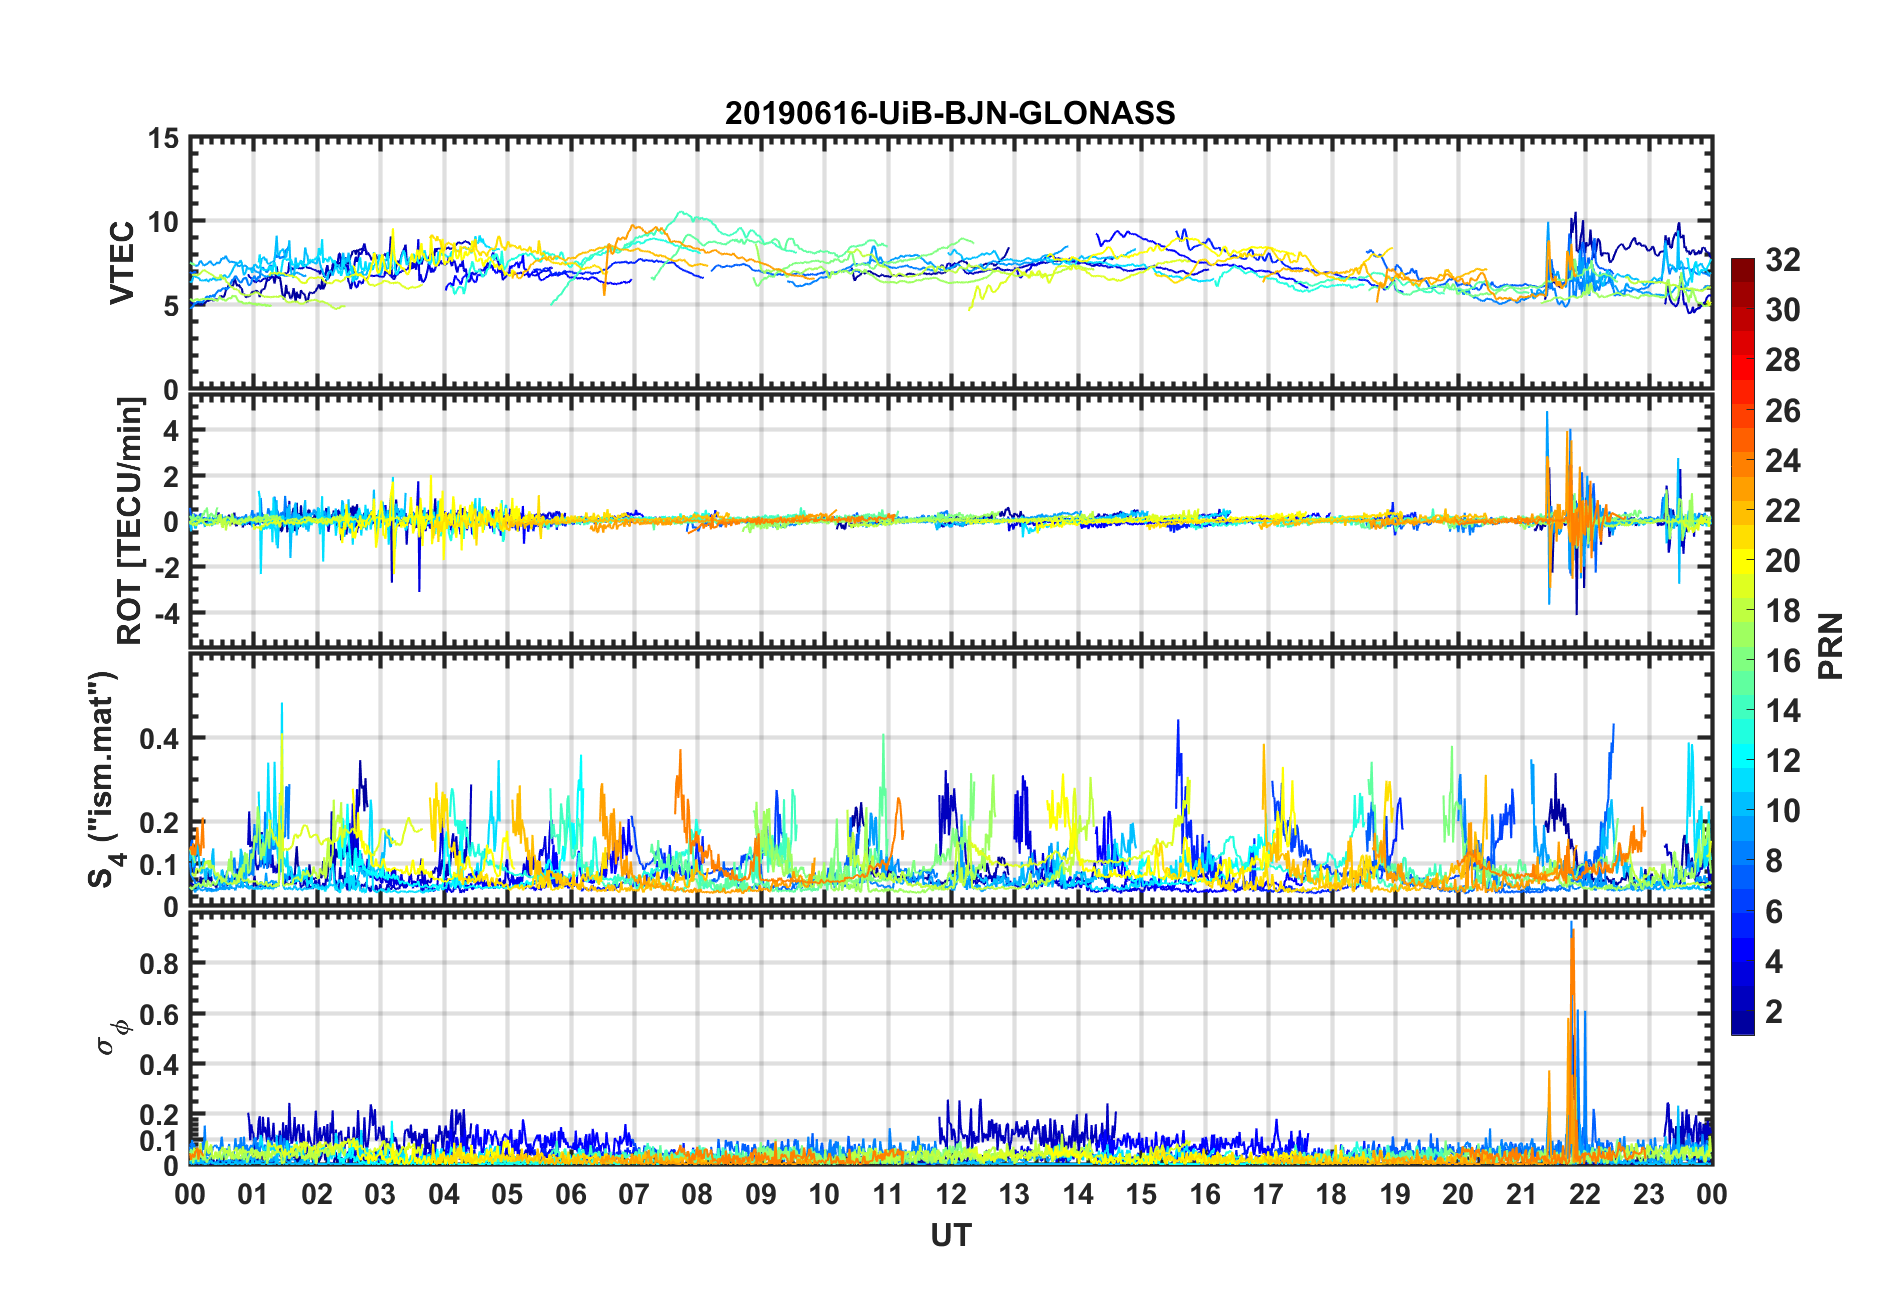The image size is (1902, 1292).
Task: Click the 28 tick on PRN colorbar
Action: (x=1783, y=360)
